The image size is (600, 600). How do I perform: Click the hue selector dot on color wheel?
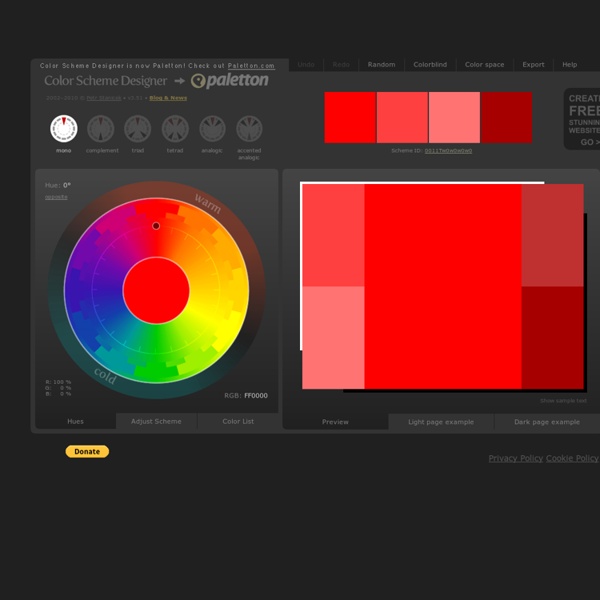point(156,226)
